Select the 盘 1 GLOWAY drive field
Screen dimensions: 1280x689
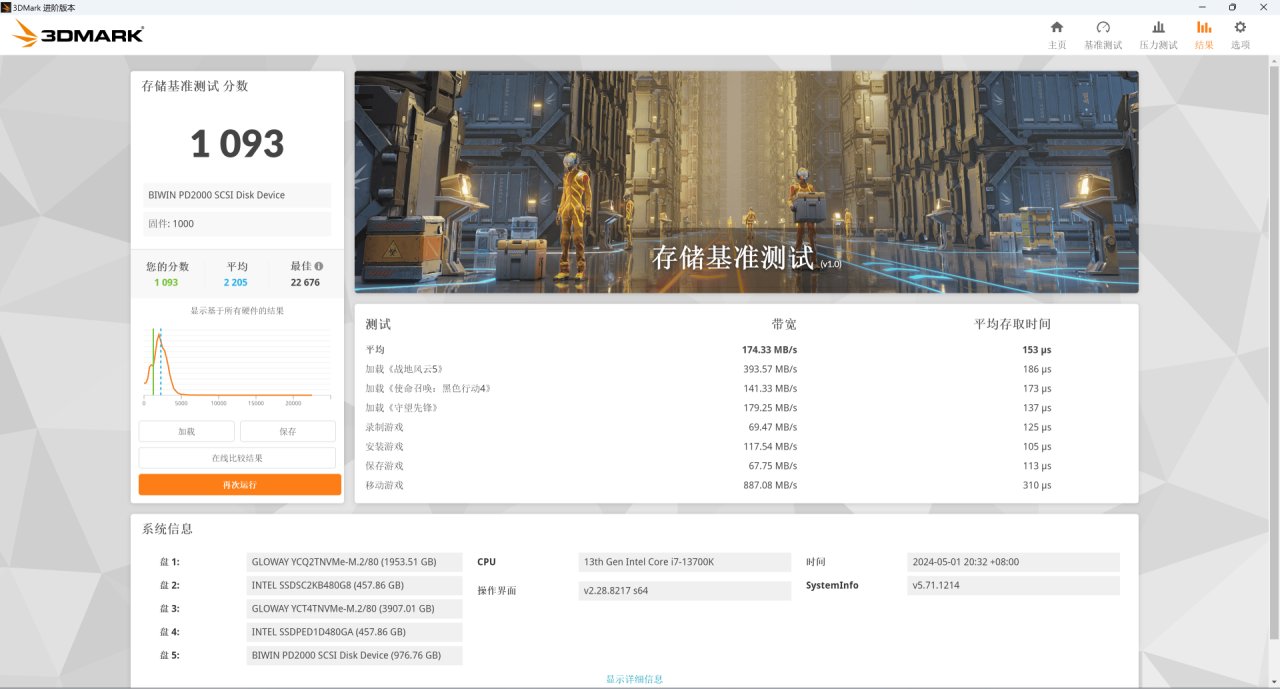[354, 561]
